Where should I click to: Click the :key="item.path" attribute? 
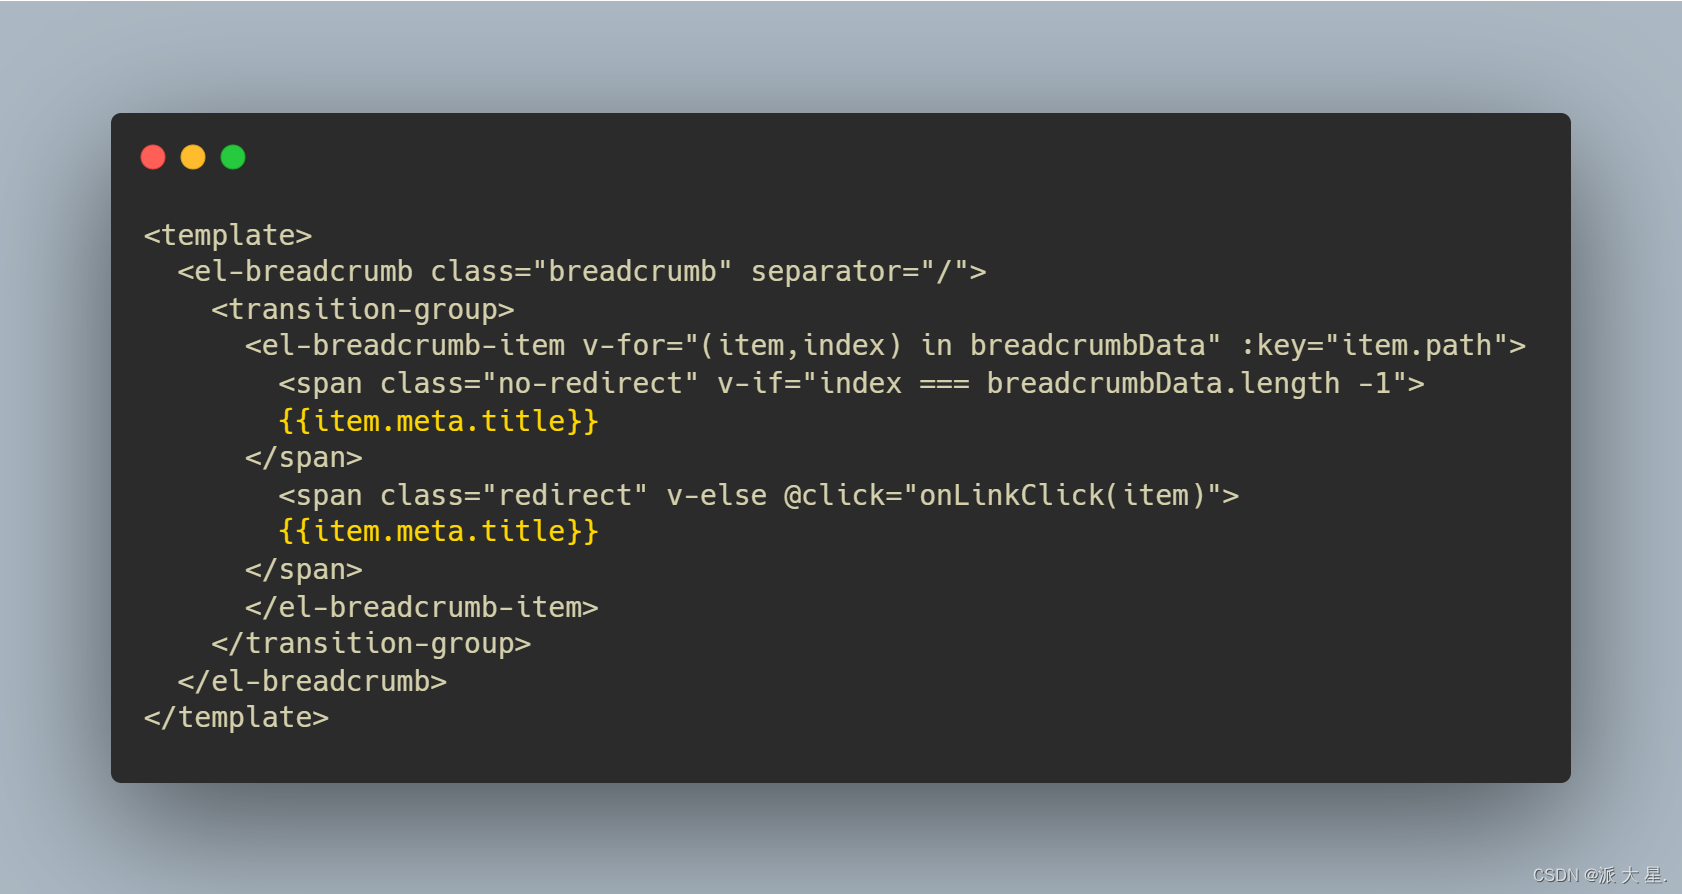point(1384,345)
